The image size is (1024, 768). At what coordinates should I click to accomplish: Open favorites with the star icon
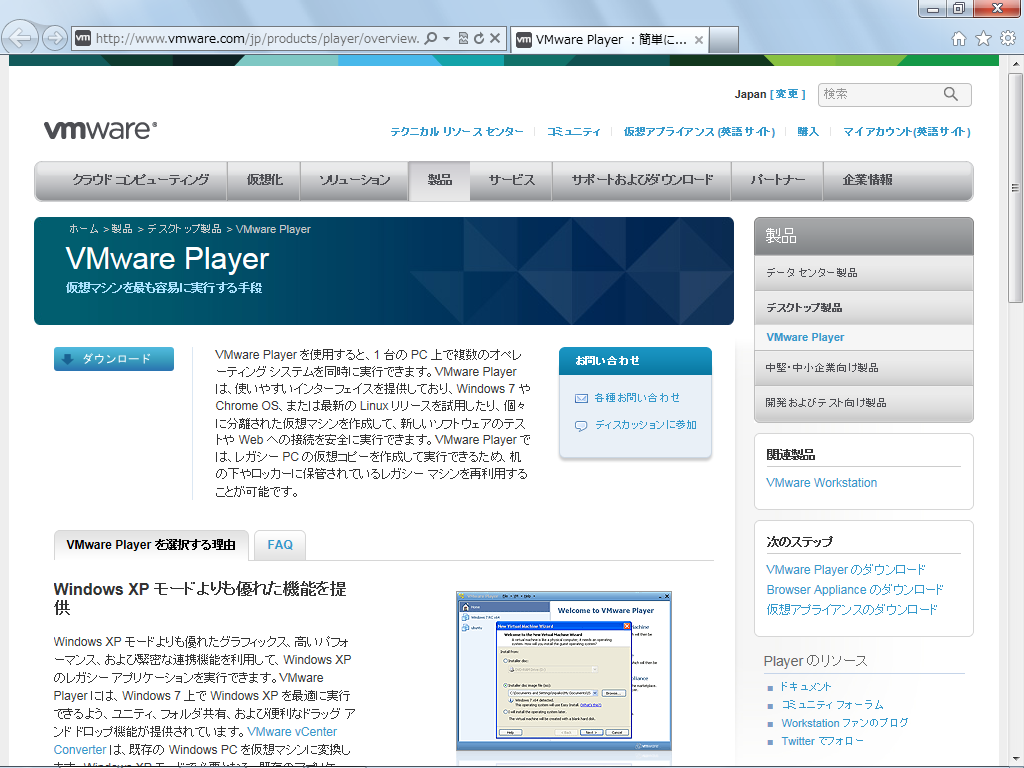click(x=984, y=39)
